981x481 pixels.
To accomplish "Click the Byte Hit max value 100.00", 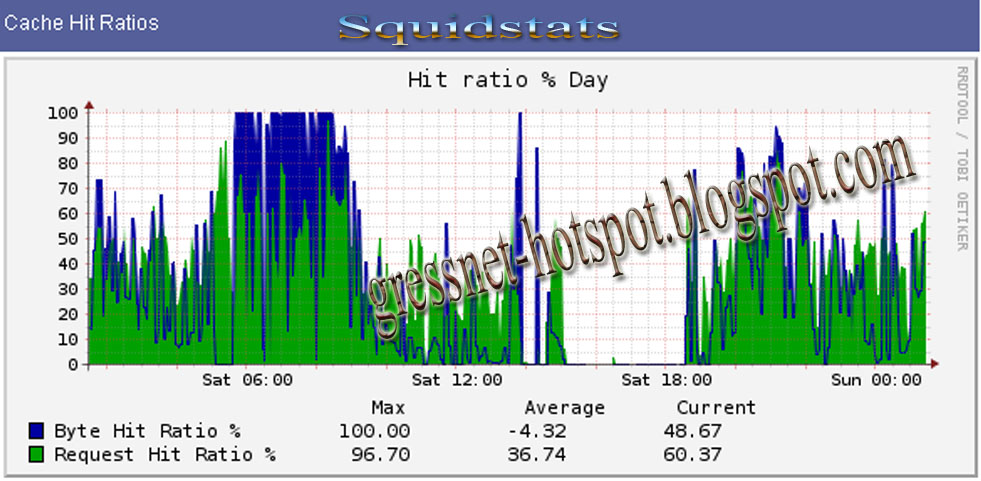I will (x=375, y=432).
